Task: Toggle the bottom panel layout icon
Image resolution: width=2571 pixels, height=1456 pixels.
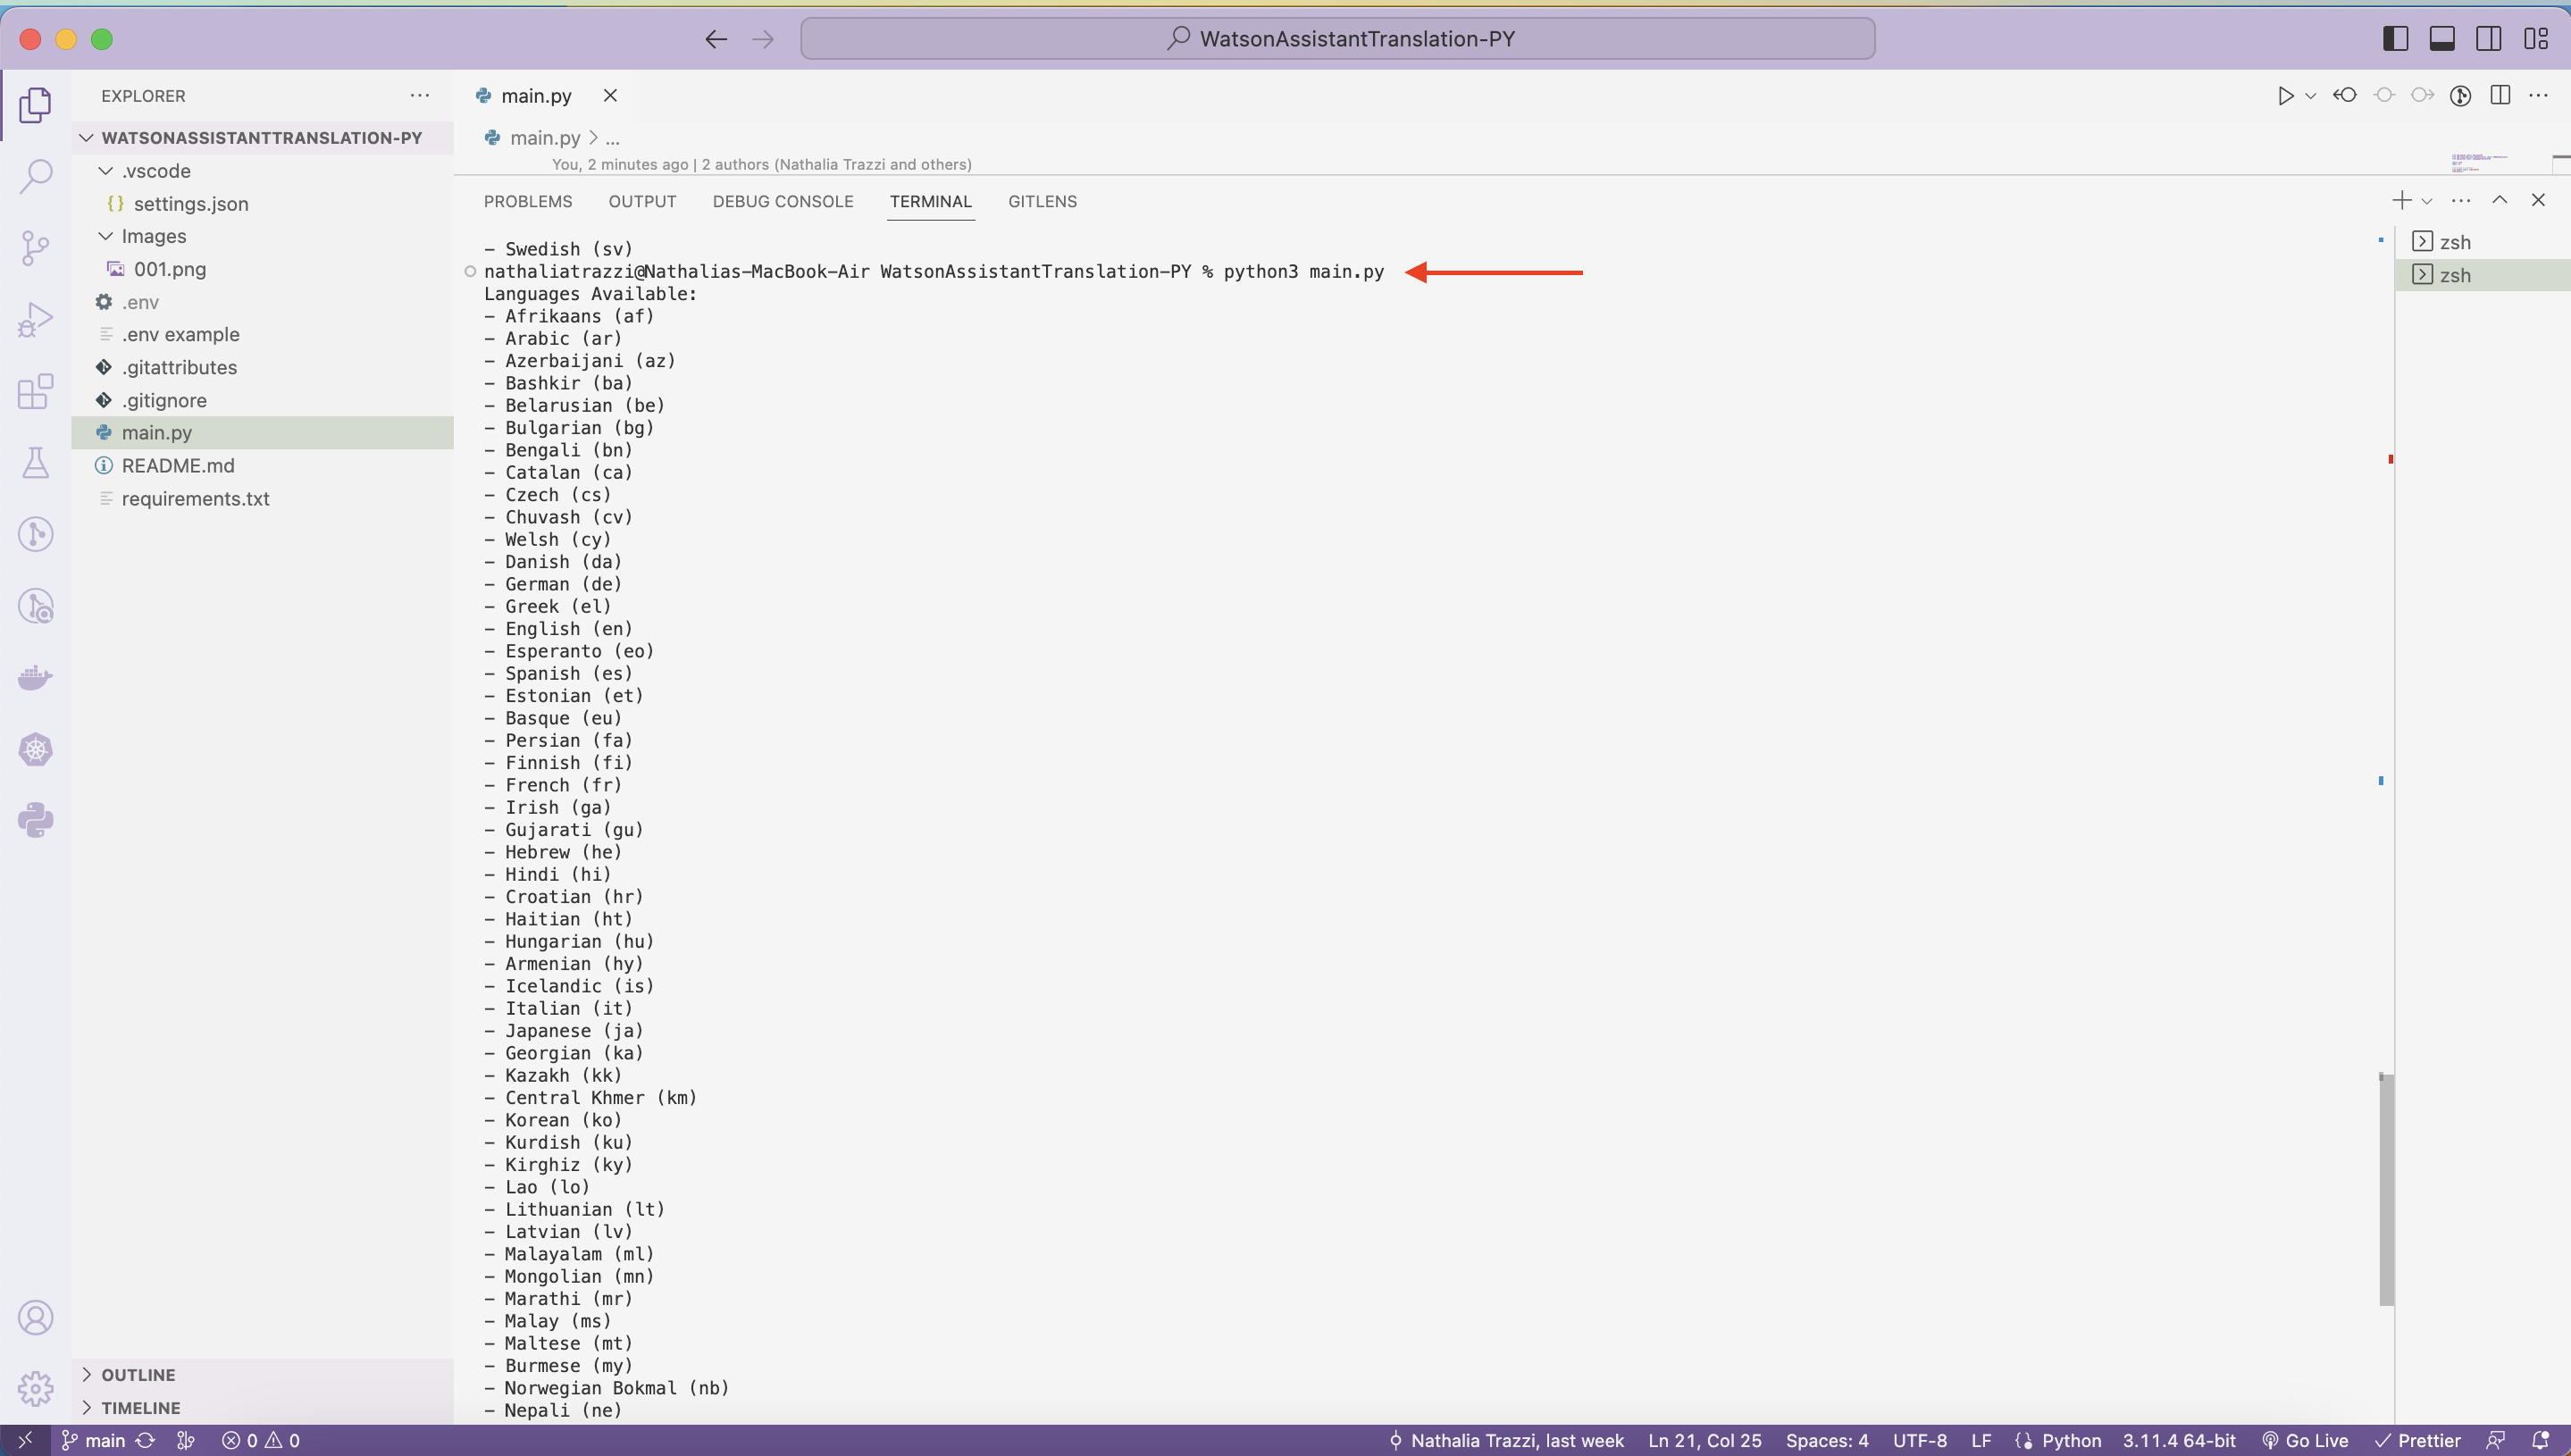Action: (x=2442, y=39)
